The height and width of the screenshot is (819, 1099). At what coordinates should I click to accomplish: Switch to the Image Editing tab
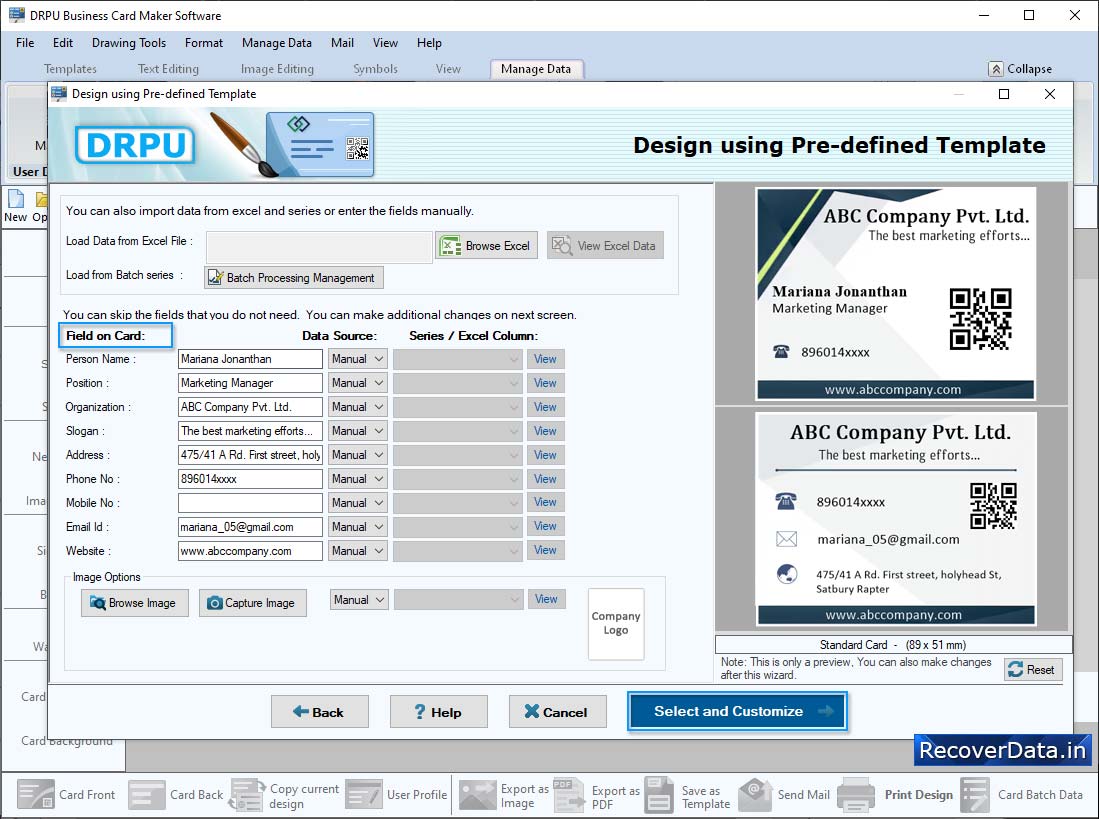[277, 69]
